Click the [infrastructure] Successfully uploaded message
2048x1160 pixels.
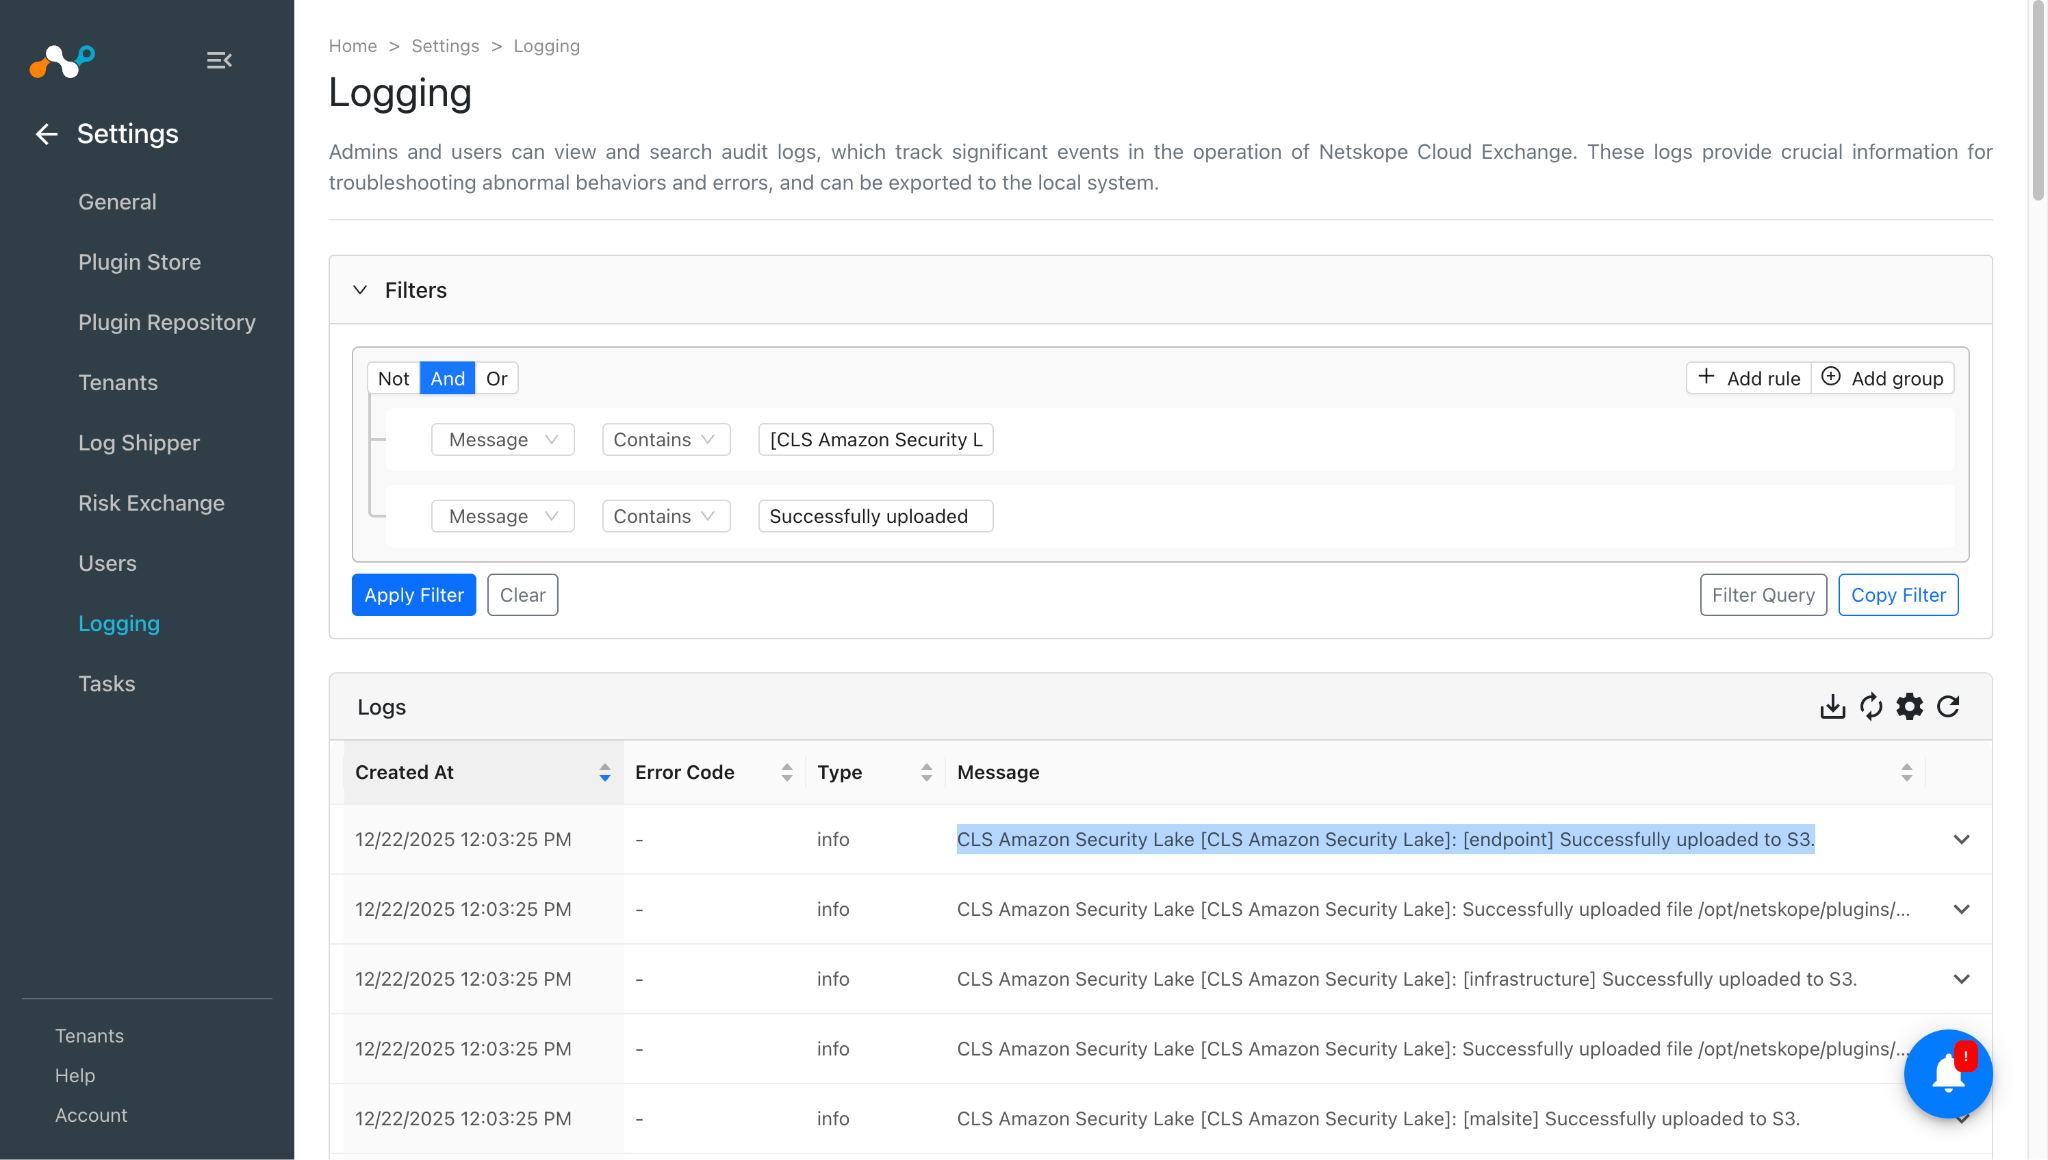(x=1406, y=980)
